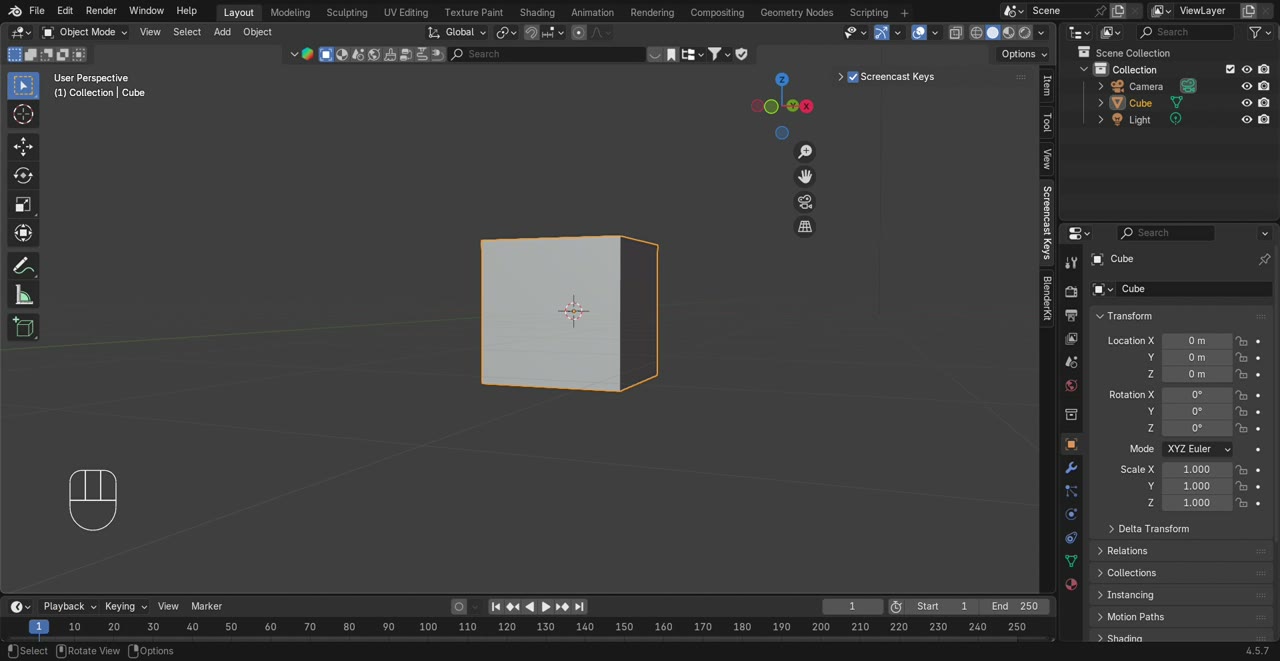Switch to the Shading workspace tab

pyautogui.click(x=537, y=12)
